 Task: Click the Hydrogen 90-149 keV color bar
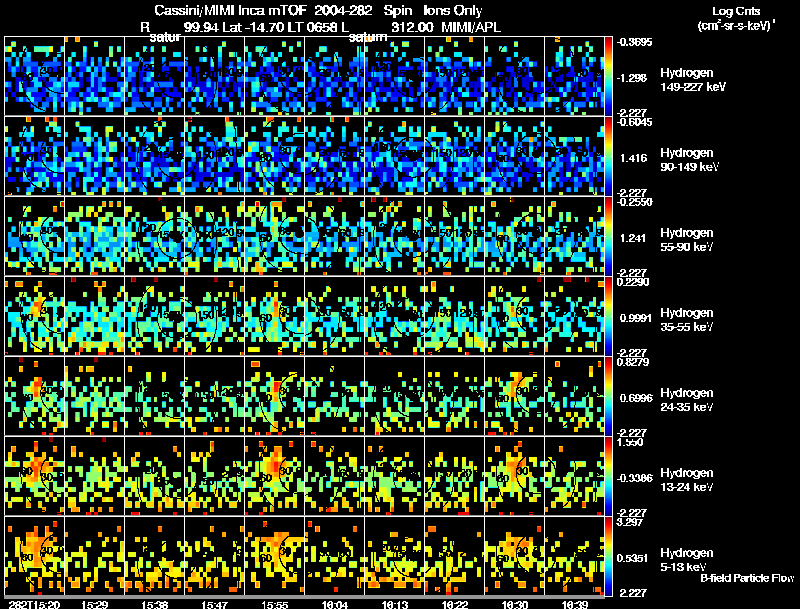(608, 156)
